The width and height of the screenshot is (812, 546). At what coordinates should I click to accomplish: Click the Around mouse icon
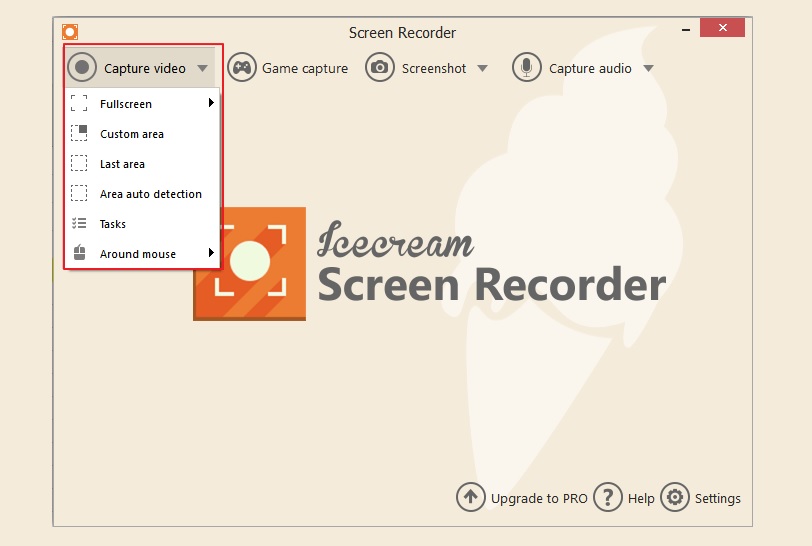79,253
